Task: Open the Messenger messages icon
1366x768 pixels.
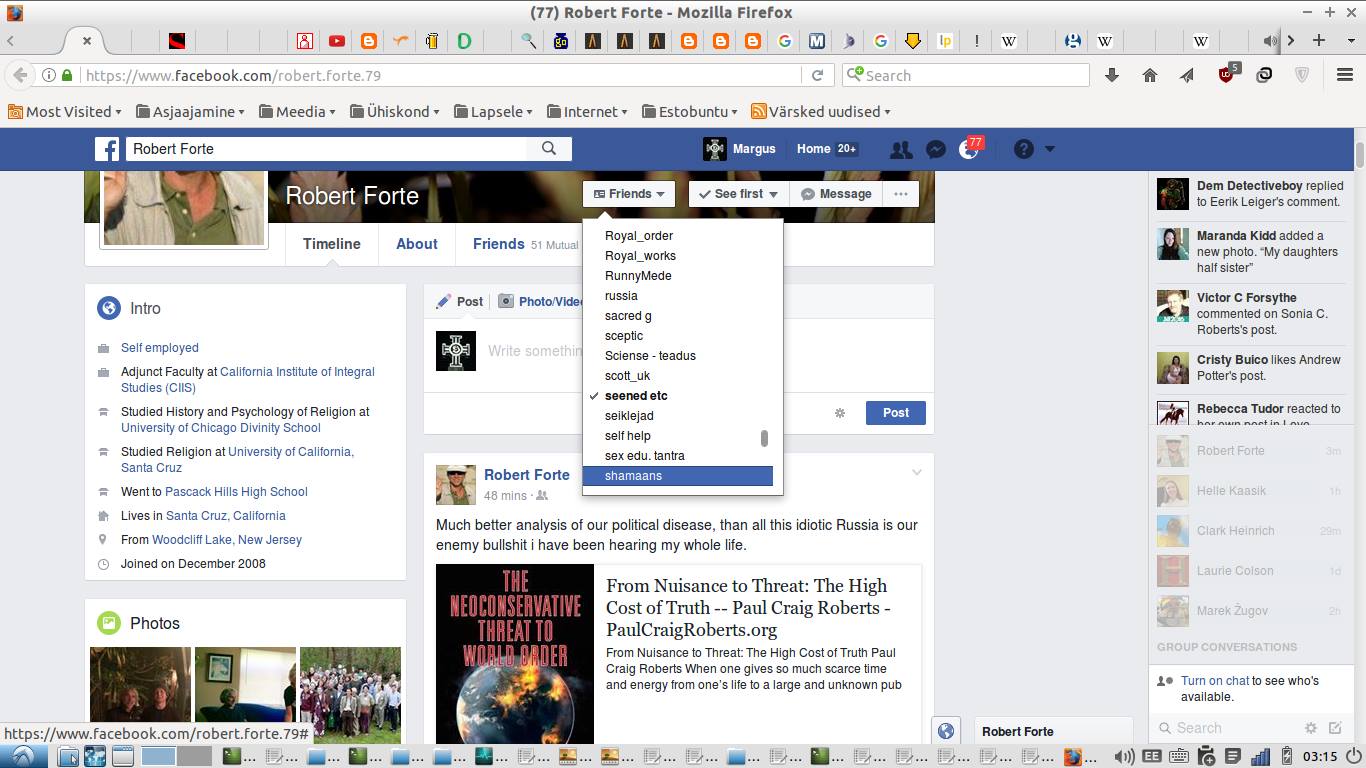Action: 936,149
